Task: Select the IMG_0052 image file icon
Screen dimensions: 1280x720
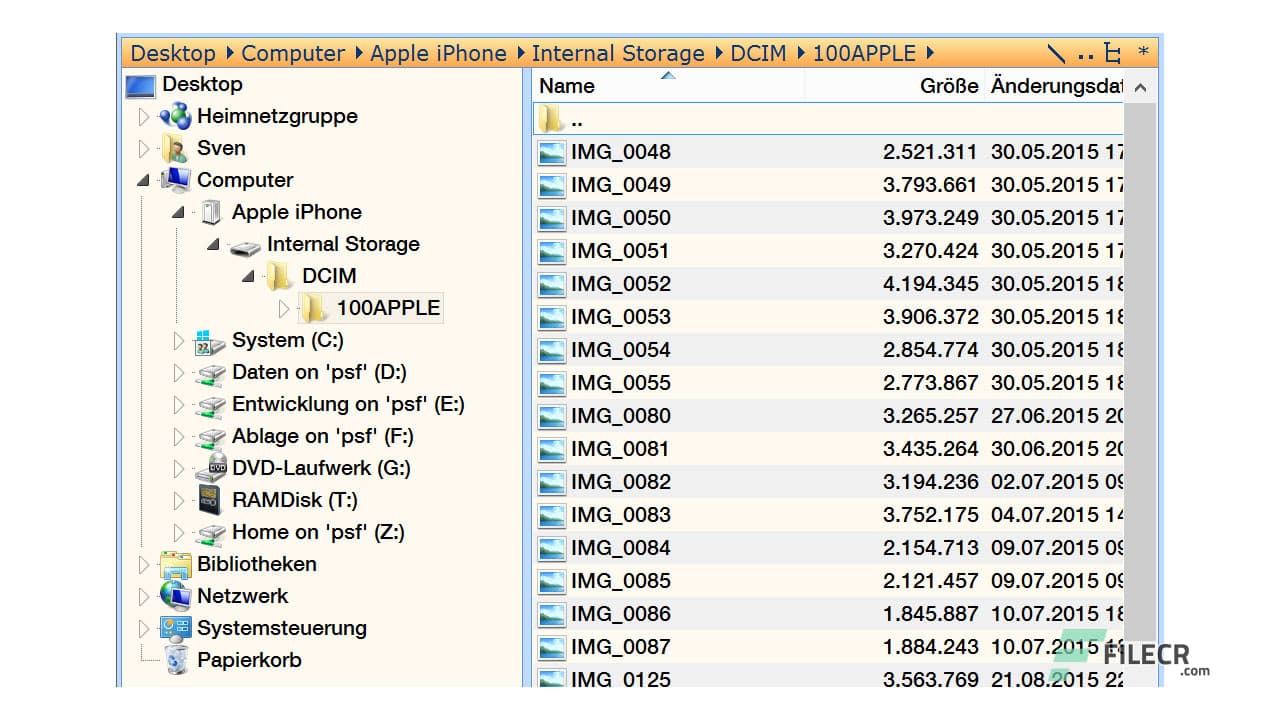Action: (x=552, y=284)
